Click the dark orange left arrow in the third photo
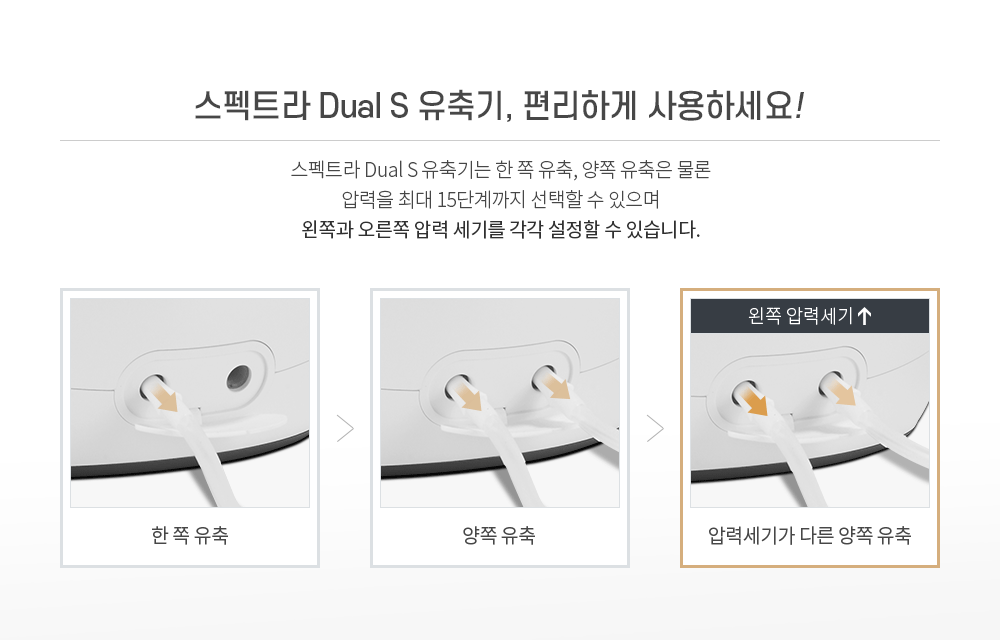This screenshot has width=1000, height=640. (756, 402)
